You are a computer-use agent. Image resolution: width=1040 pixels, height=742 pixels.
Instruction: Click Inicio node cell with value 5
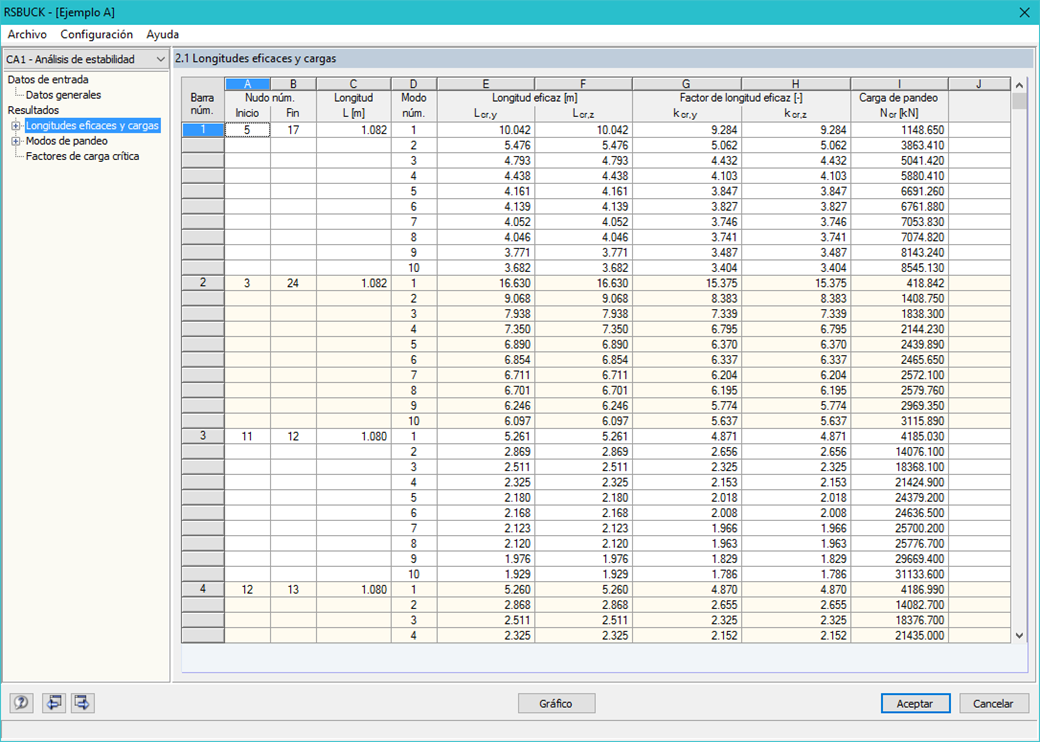[x=247, y=130]
